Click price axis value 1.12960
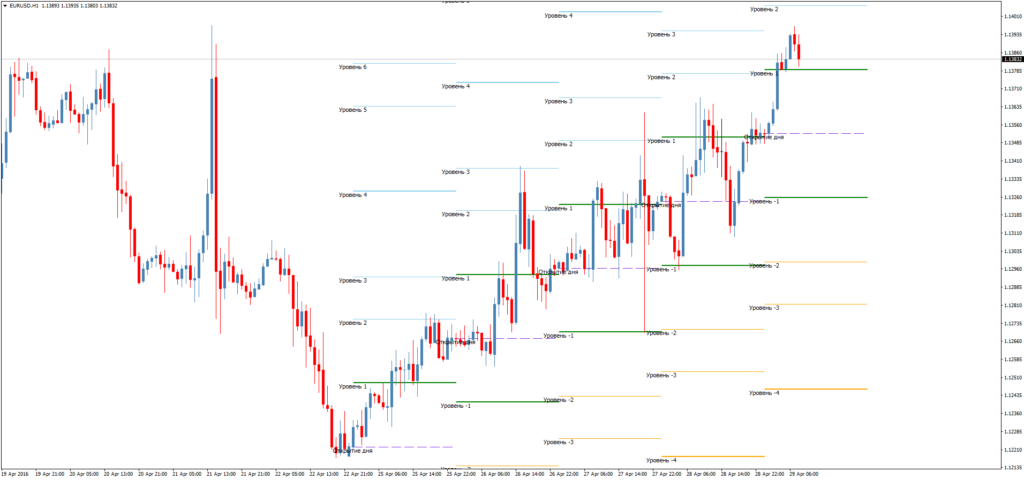 1013,269
